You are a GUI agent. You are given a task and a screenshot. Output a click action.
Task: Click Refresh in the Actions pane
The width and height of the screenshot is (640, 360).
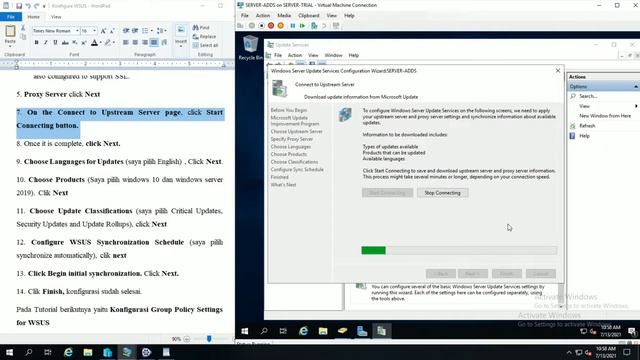(x=587, y=126)
